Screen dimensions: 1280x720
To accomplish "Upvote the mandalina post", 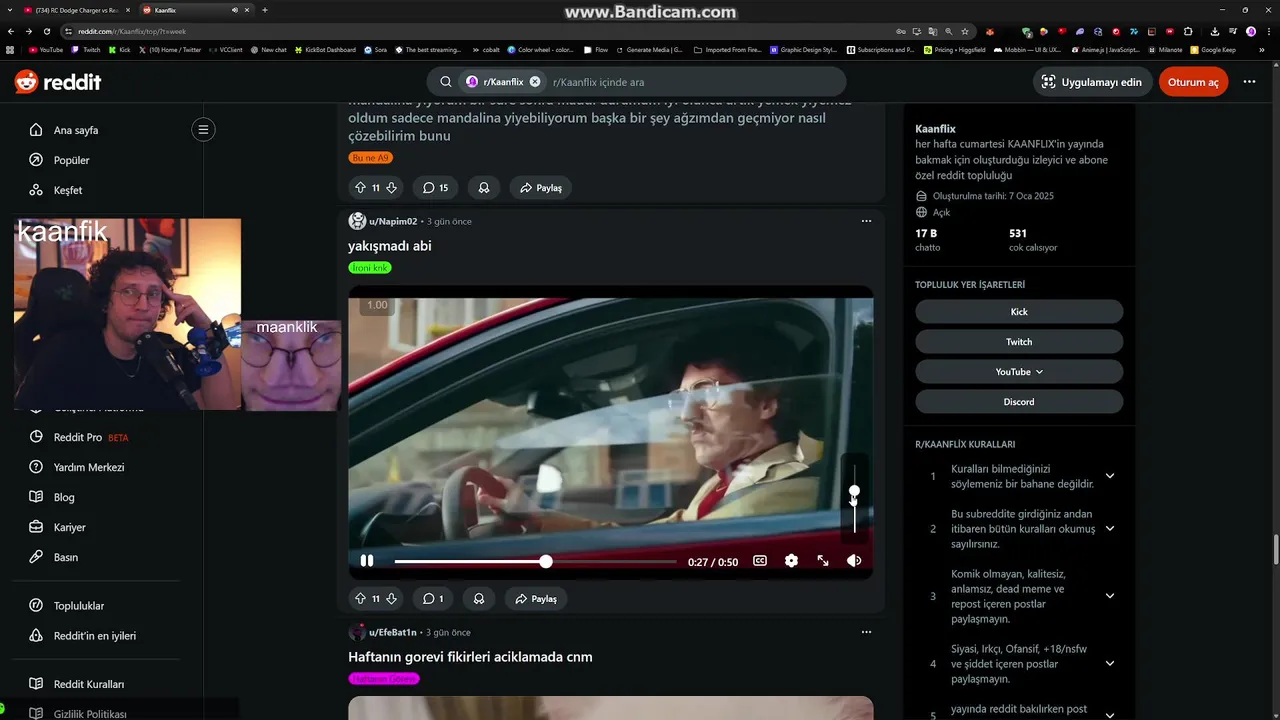I will 360,188.
